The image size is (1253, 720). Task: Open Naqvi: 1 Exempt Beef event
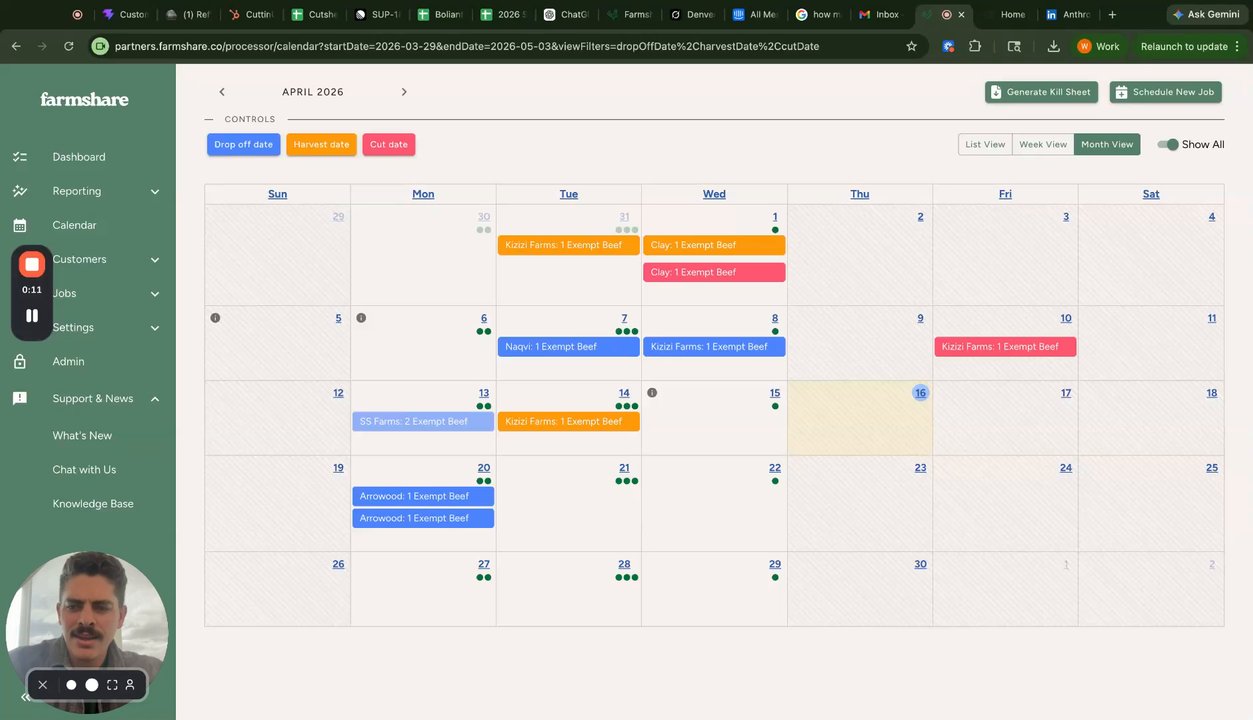click(x=568, y=347)
